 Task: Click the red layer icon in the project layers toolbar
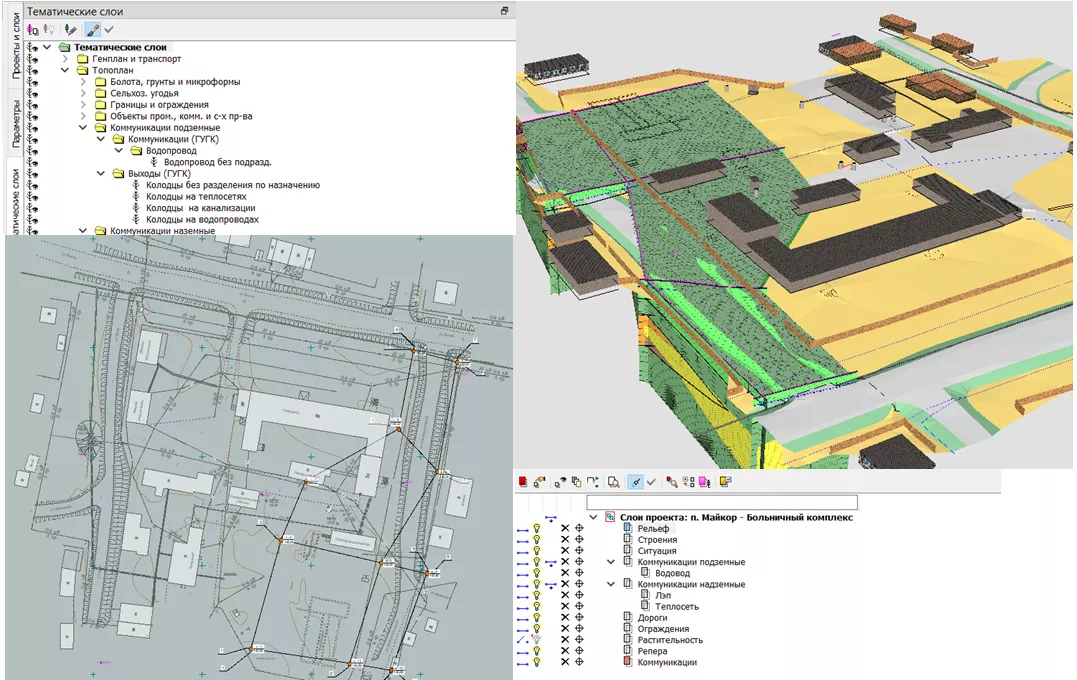pos(523,482)
